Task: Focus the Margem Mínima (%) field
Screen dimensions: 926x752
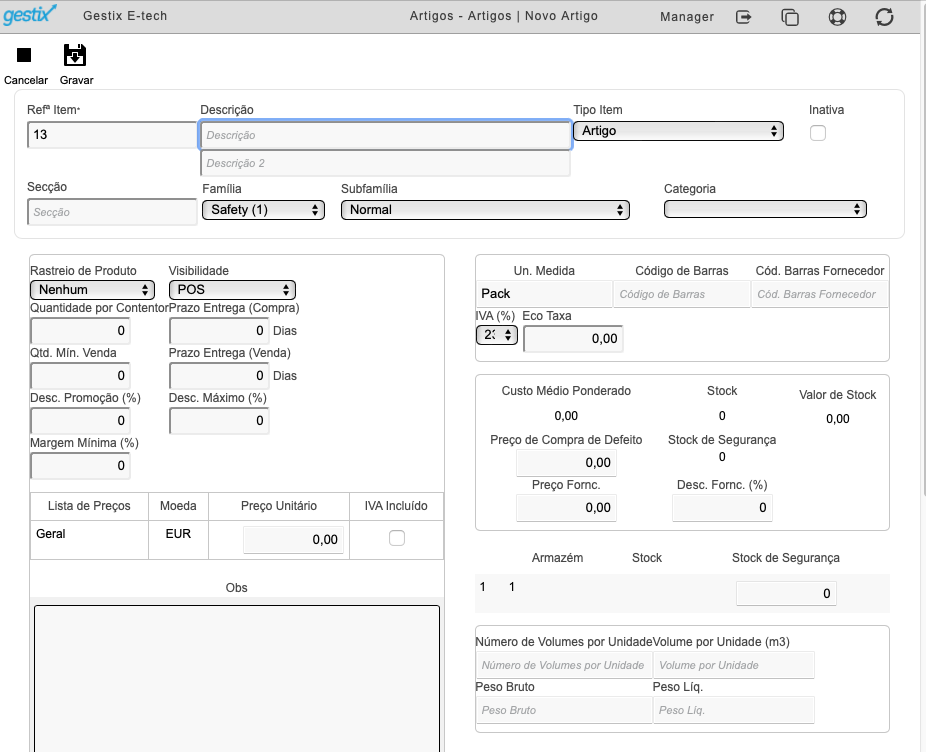Action: pos(80,465)
